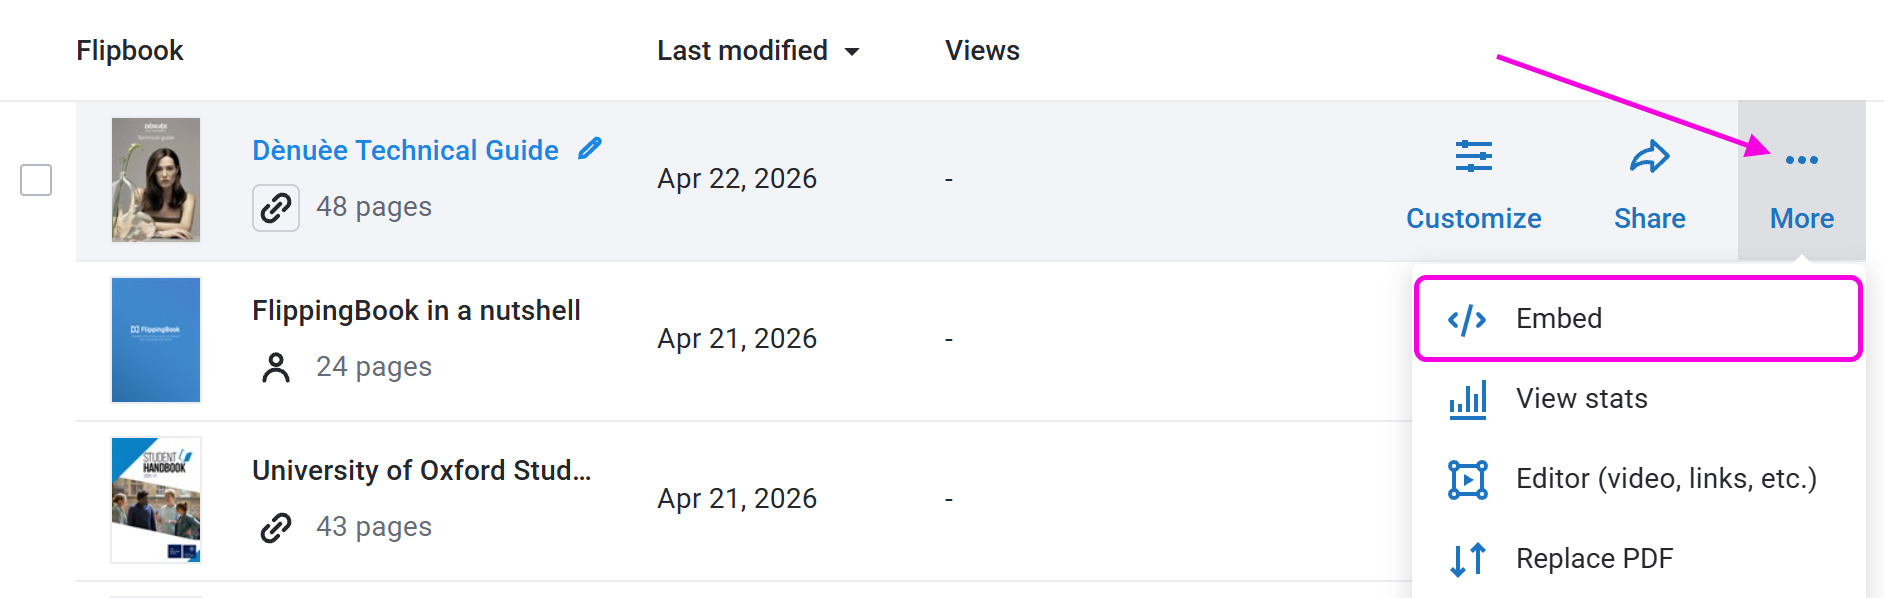Open the More three-dots menu
1884x598 pixels.
[1801, 160]
